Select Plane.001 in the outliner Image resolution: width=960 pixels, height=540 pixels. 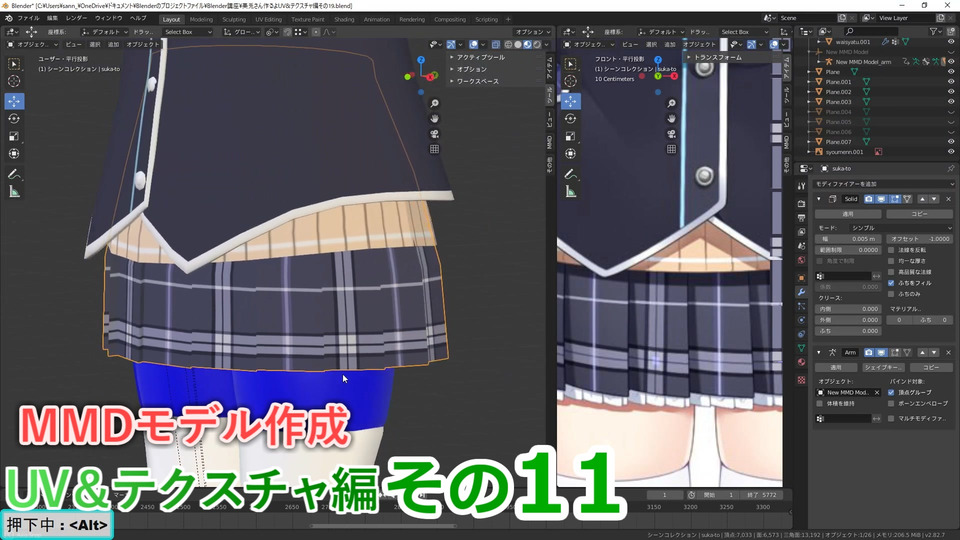point(838,82)
